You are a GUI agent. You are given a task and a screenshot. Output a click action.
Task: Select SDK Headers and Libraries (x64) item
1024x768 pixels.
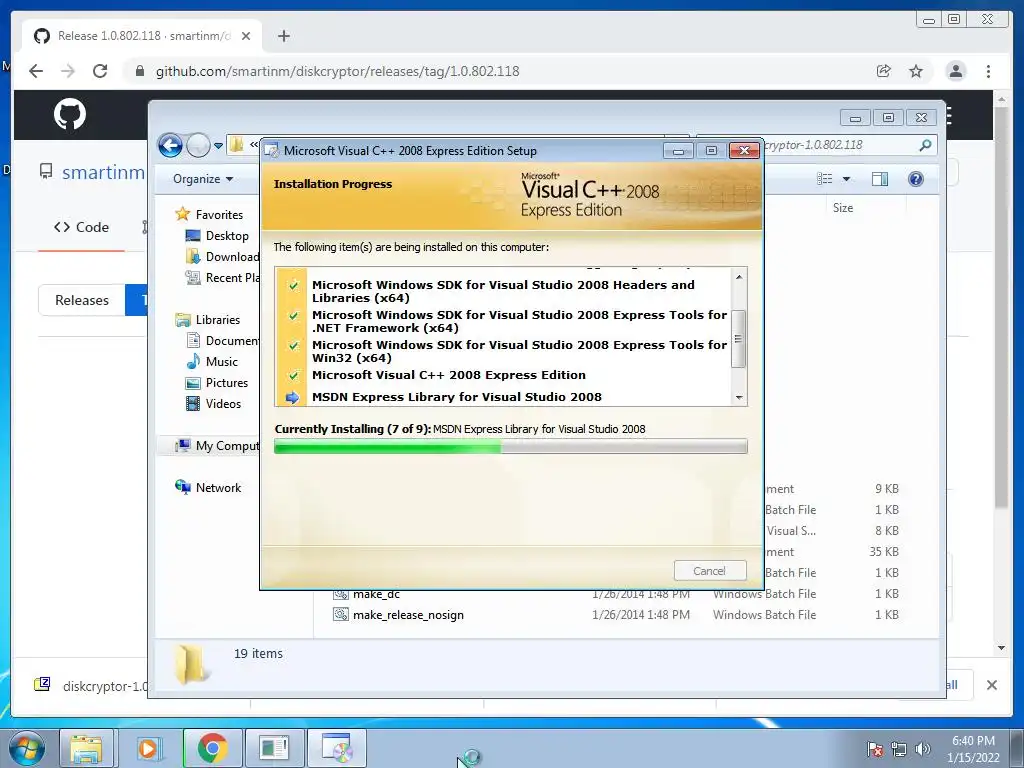tap(503, 291)
